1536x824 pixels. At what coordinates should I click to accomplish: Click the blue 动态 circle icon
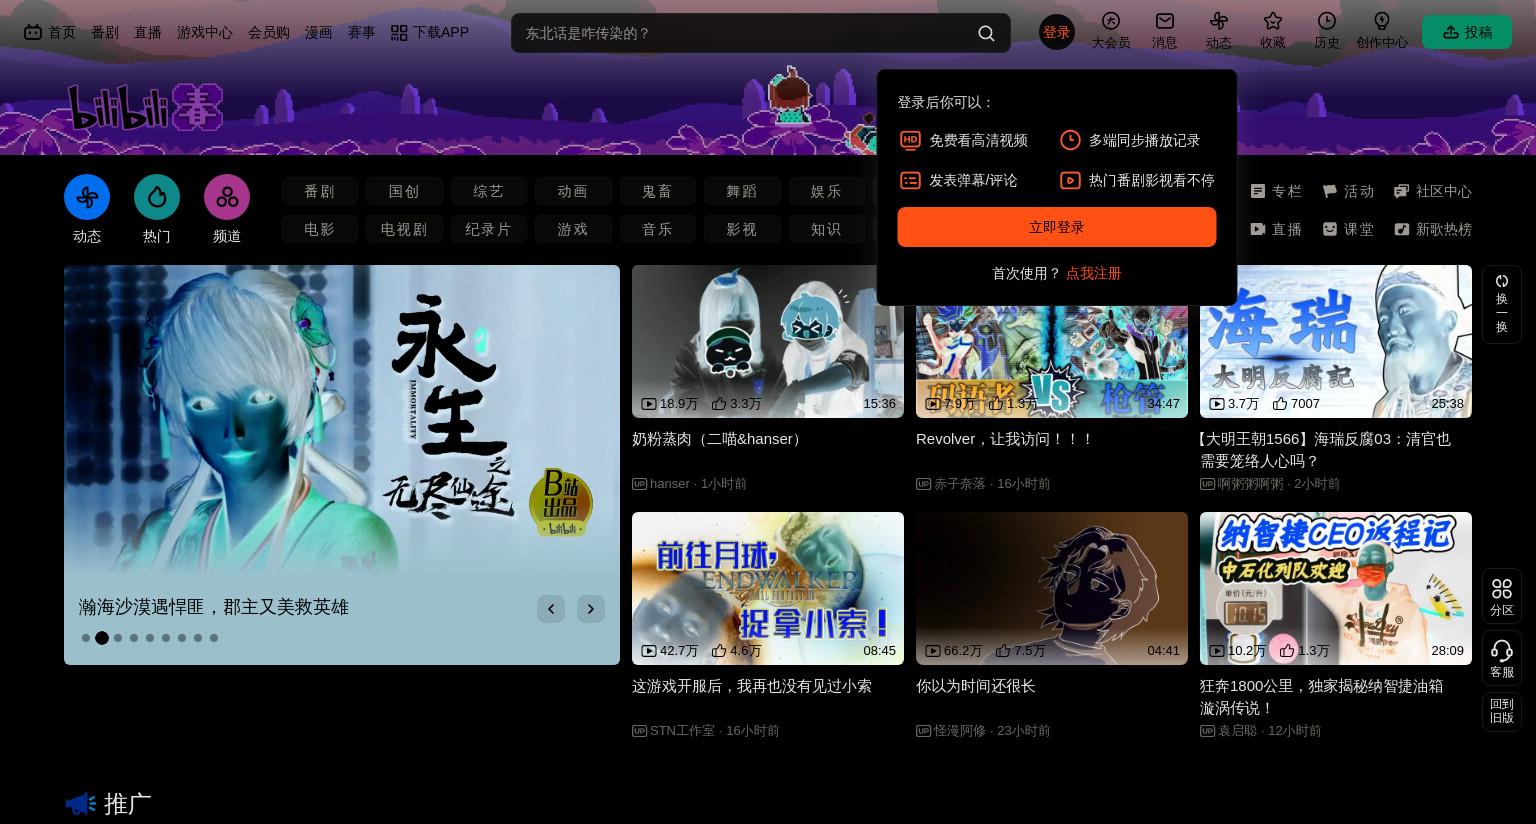click(x=87, y=197)
